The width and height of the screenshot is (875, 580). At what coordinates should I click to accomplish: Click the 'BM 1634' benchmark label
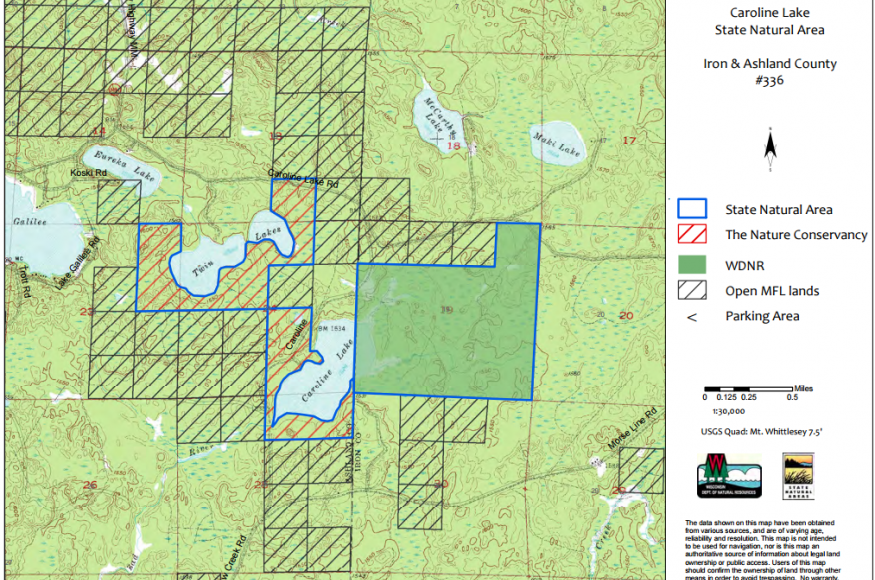coord(331,329)
